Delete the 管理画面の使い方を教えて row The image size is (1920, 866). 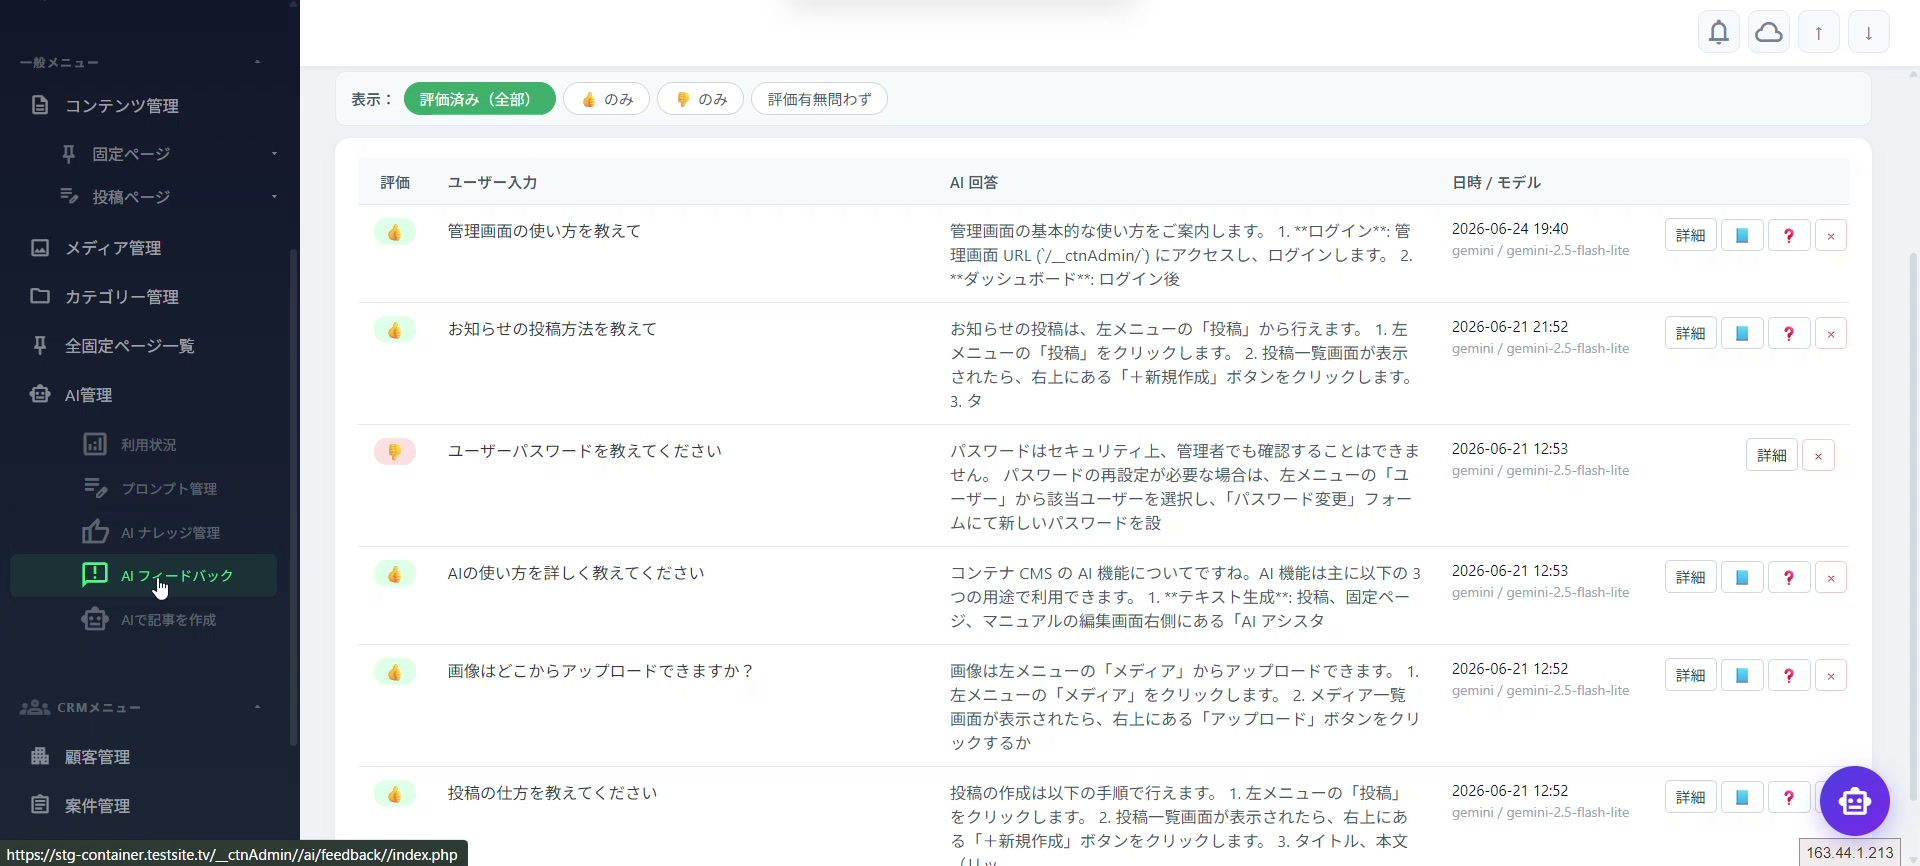1831,235
